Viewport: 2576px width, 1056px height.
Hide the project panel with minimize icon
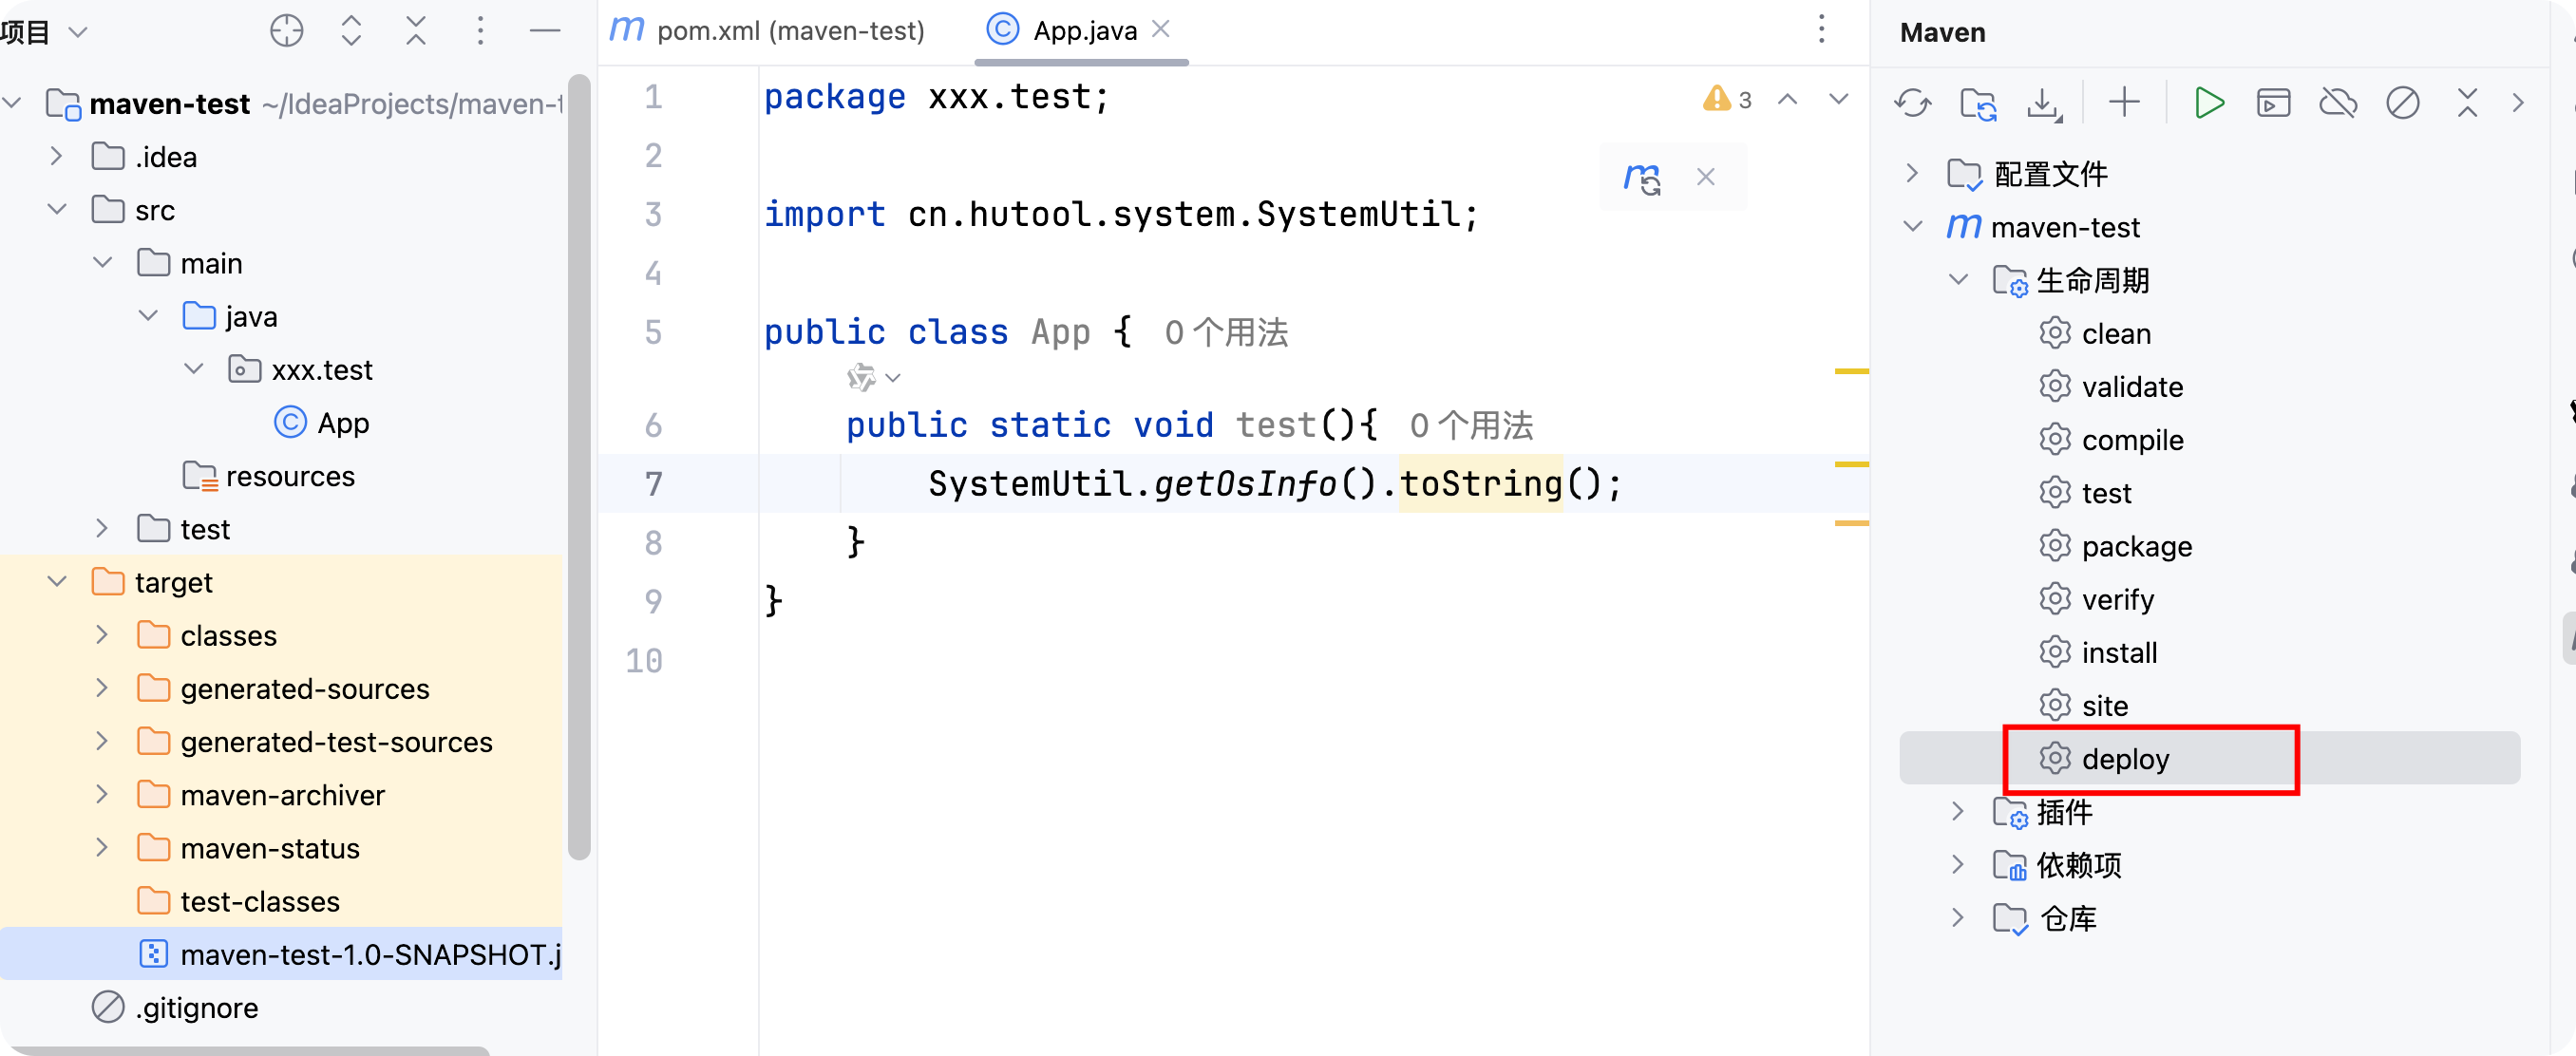coord(544,31)
